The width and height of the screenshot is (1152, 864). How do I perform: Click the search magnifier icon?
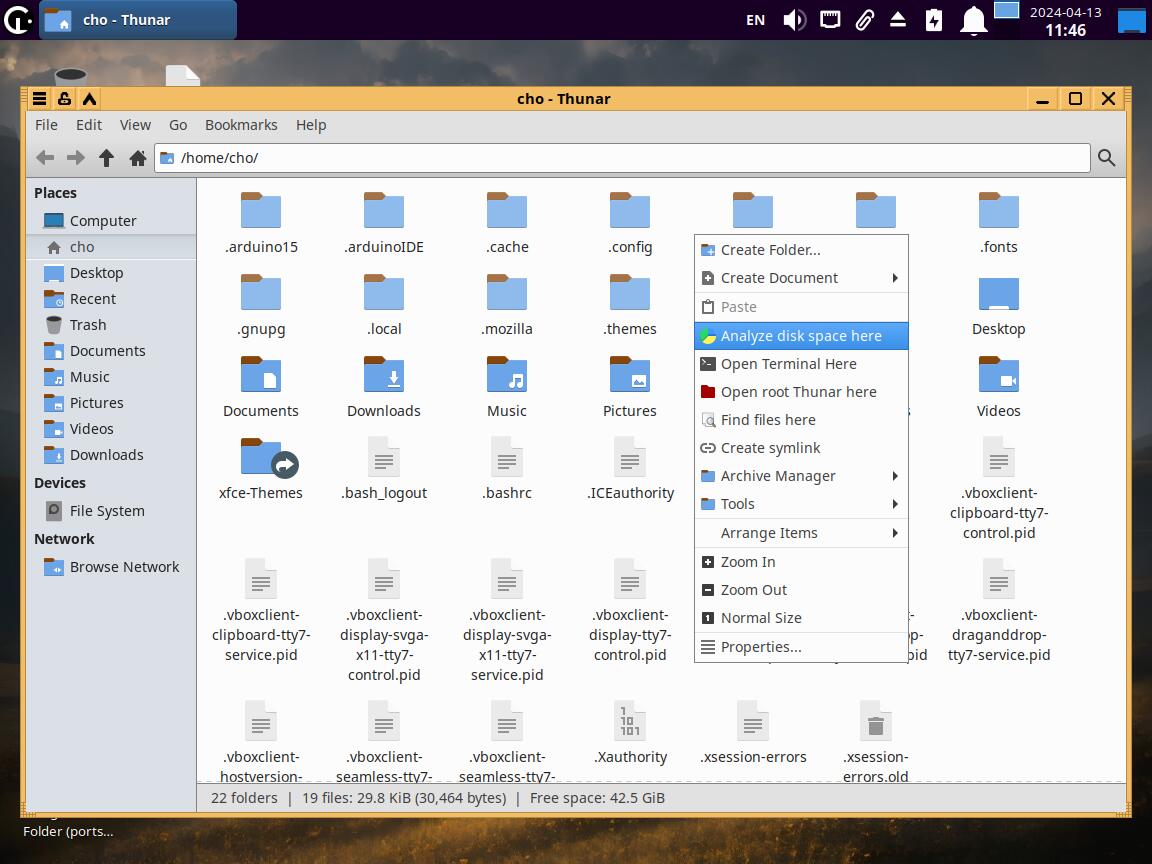[1106, 158]
